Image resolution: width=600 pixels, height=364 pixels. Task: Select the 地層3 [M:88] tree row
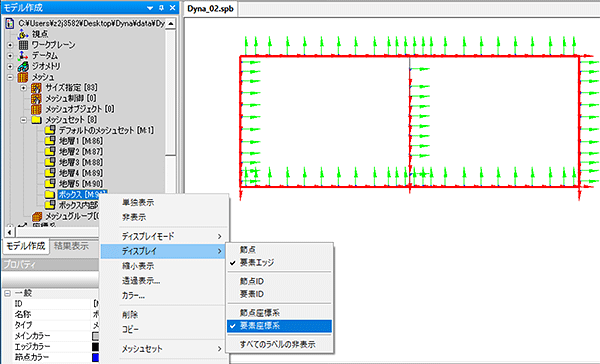(81, 162)
